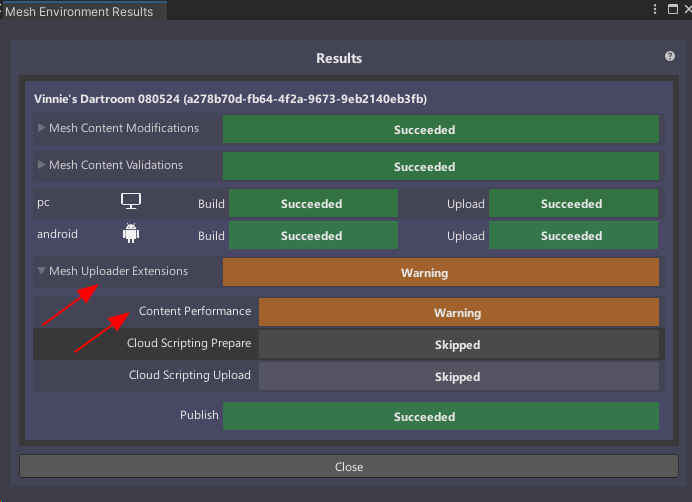
Task: Collapse Mesh Uploader Extensions section
Action: tap(41, 271)
